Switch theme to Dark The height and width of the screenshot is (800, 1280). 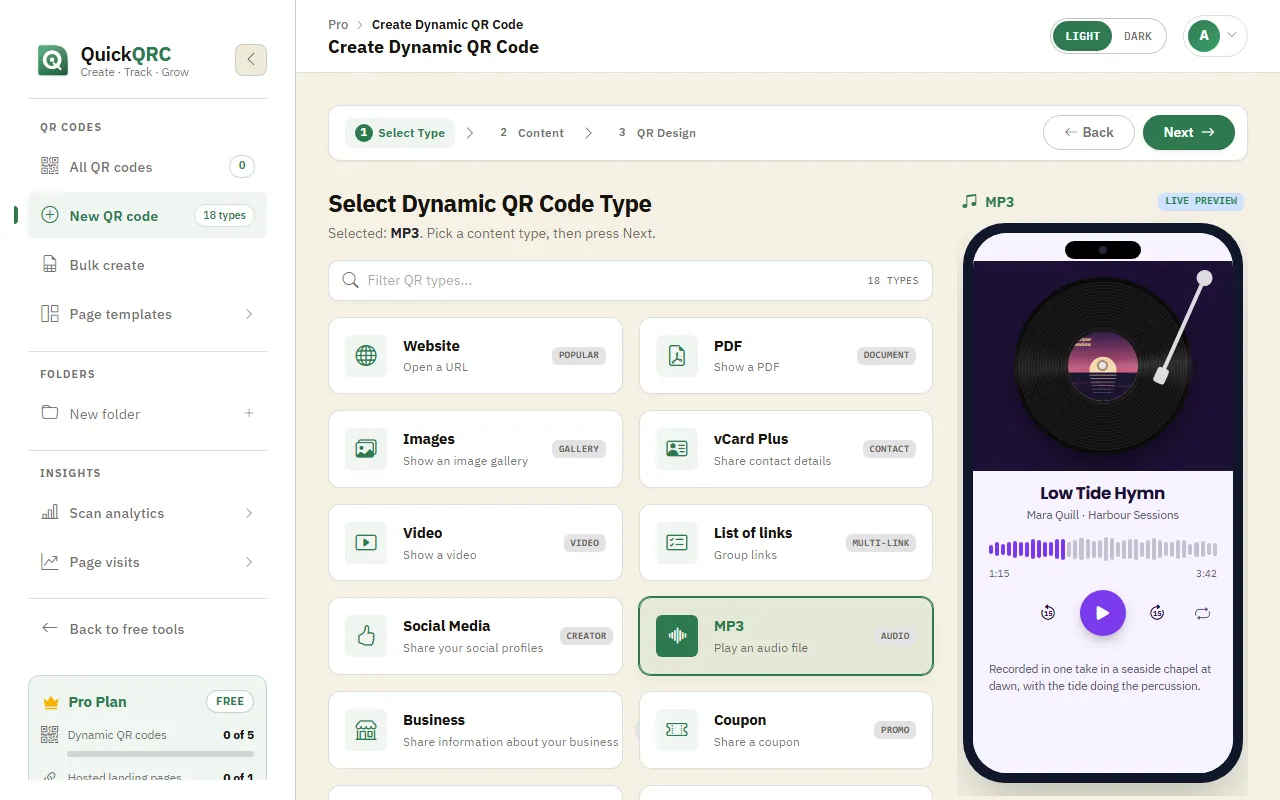(x=1138, y=36)
